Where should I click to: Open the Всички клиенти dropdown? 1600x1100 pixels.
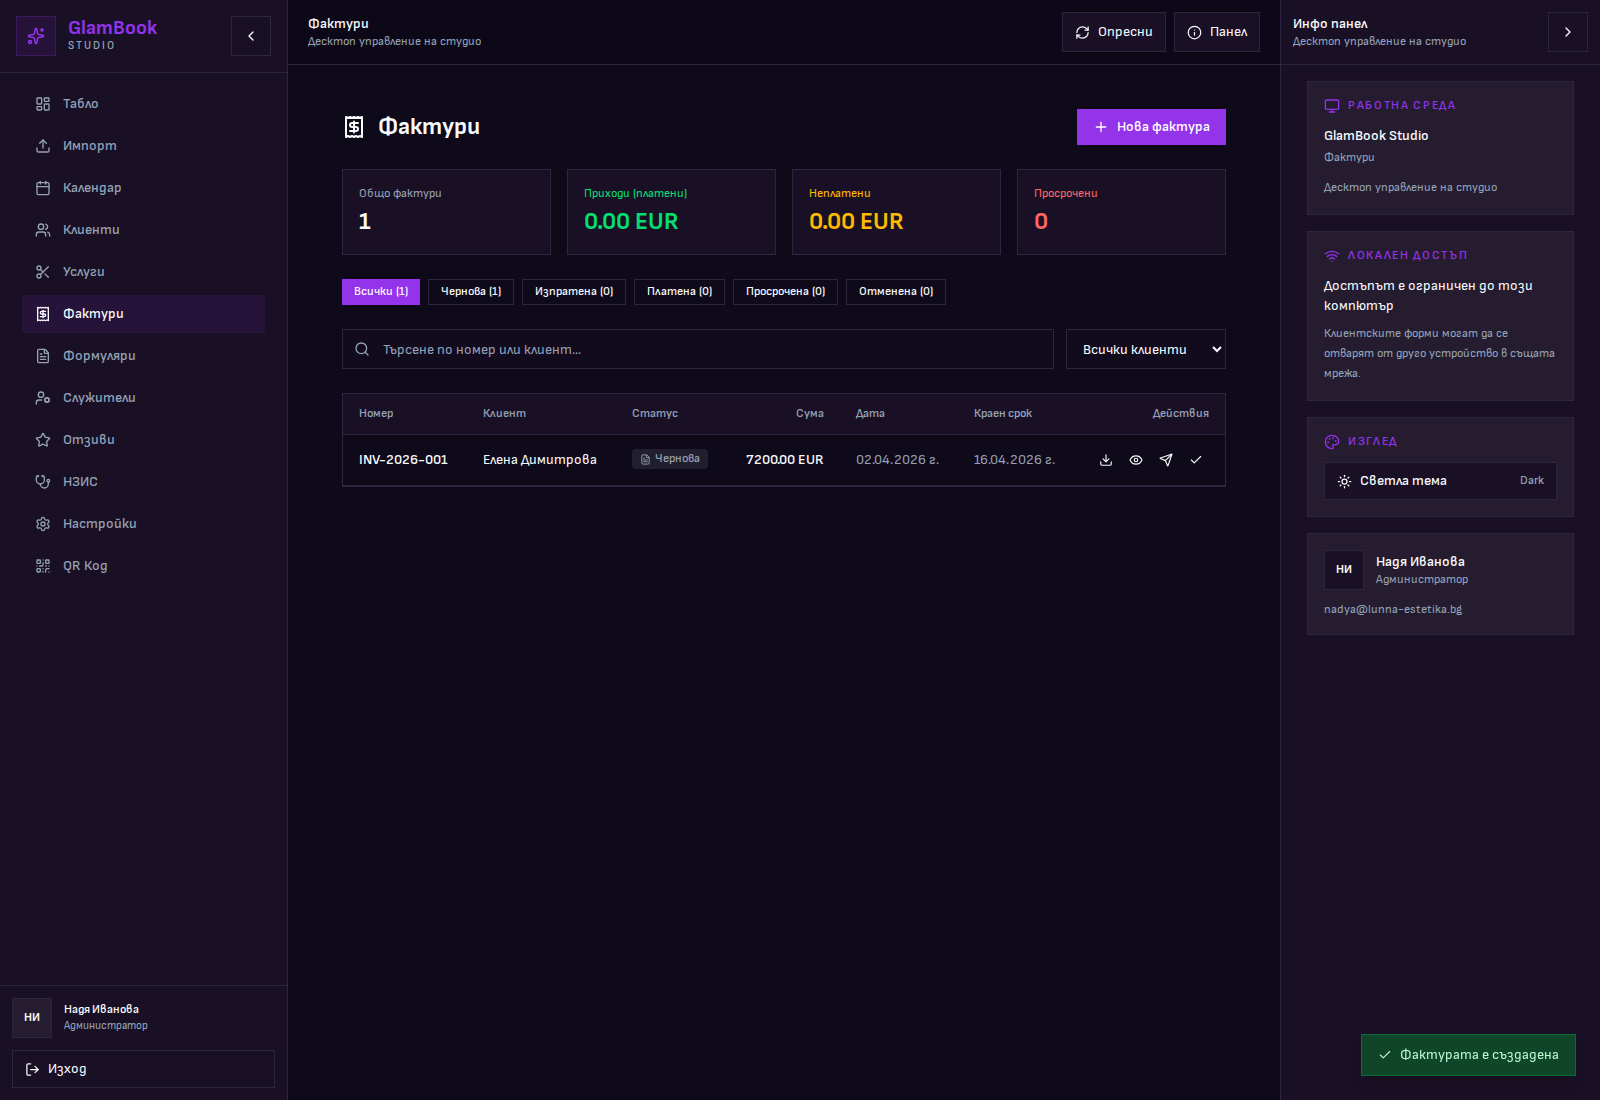tap(1145, 349)
